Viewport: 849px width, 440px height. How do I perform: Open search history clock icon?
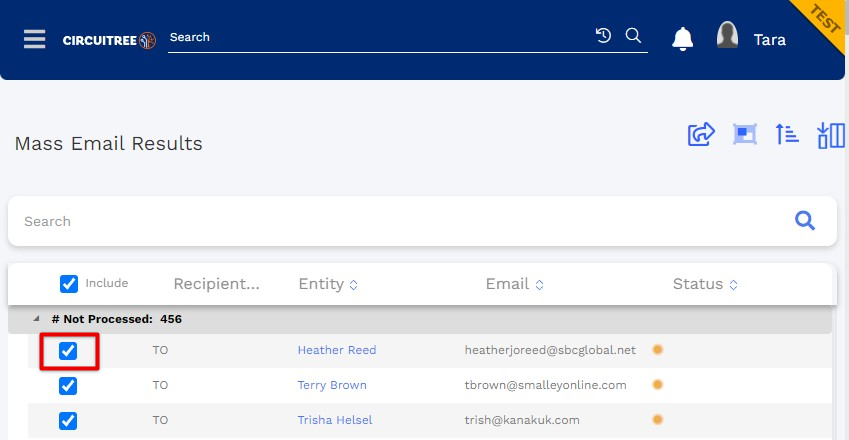click(x=603, y=36)
